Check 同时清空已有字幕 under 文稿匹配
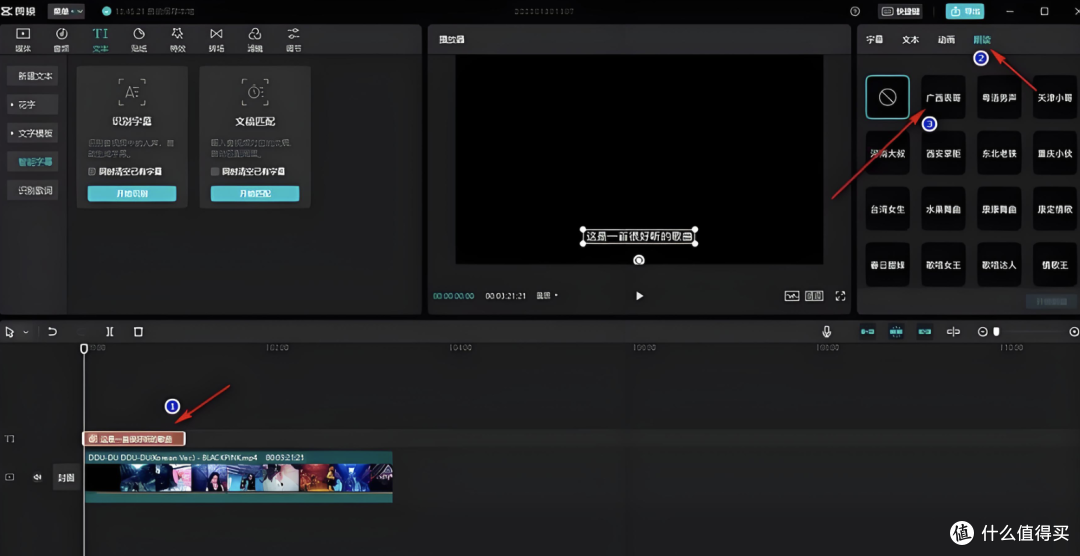 pos(215,171)
